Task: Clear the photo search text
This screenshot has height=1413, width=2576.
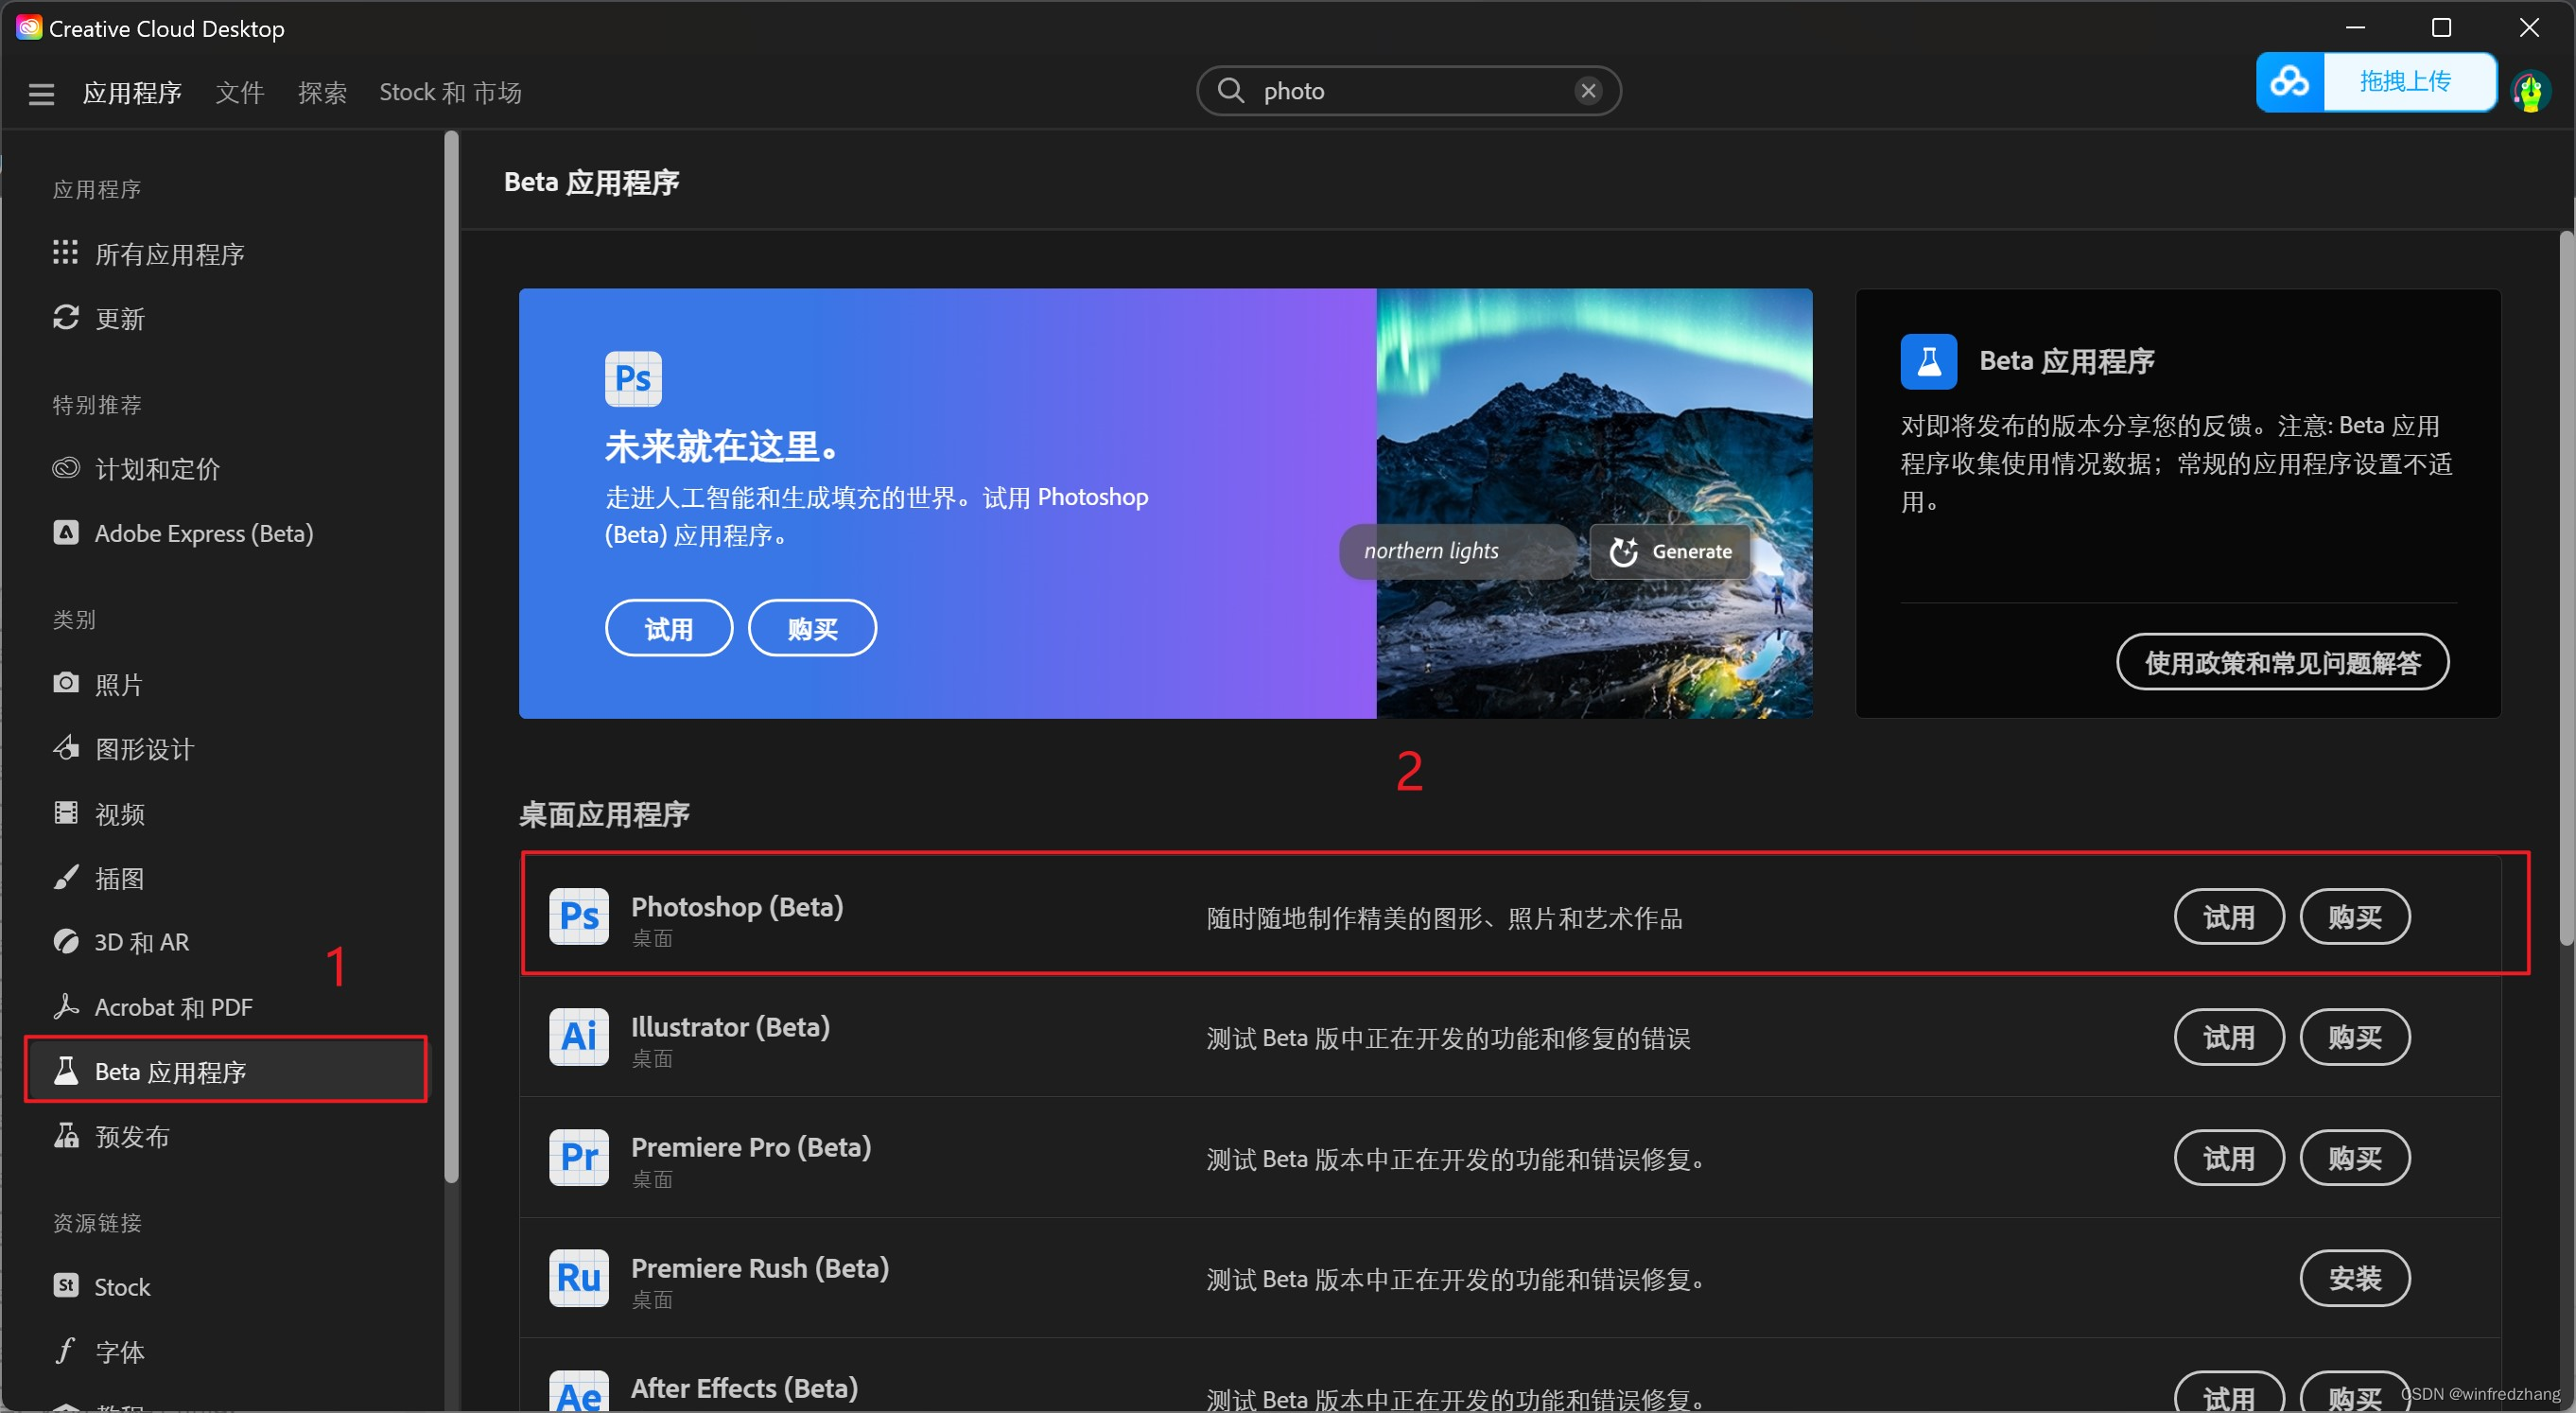Action: [x=1588, y=91]
